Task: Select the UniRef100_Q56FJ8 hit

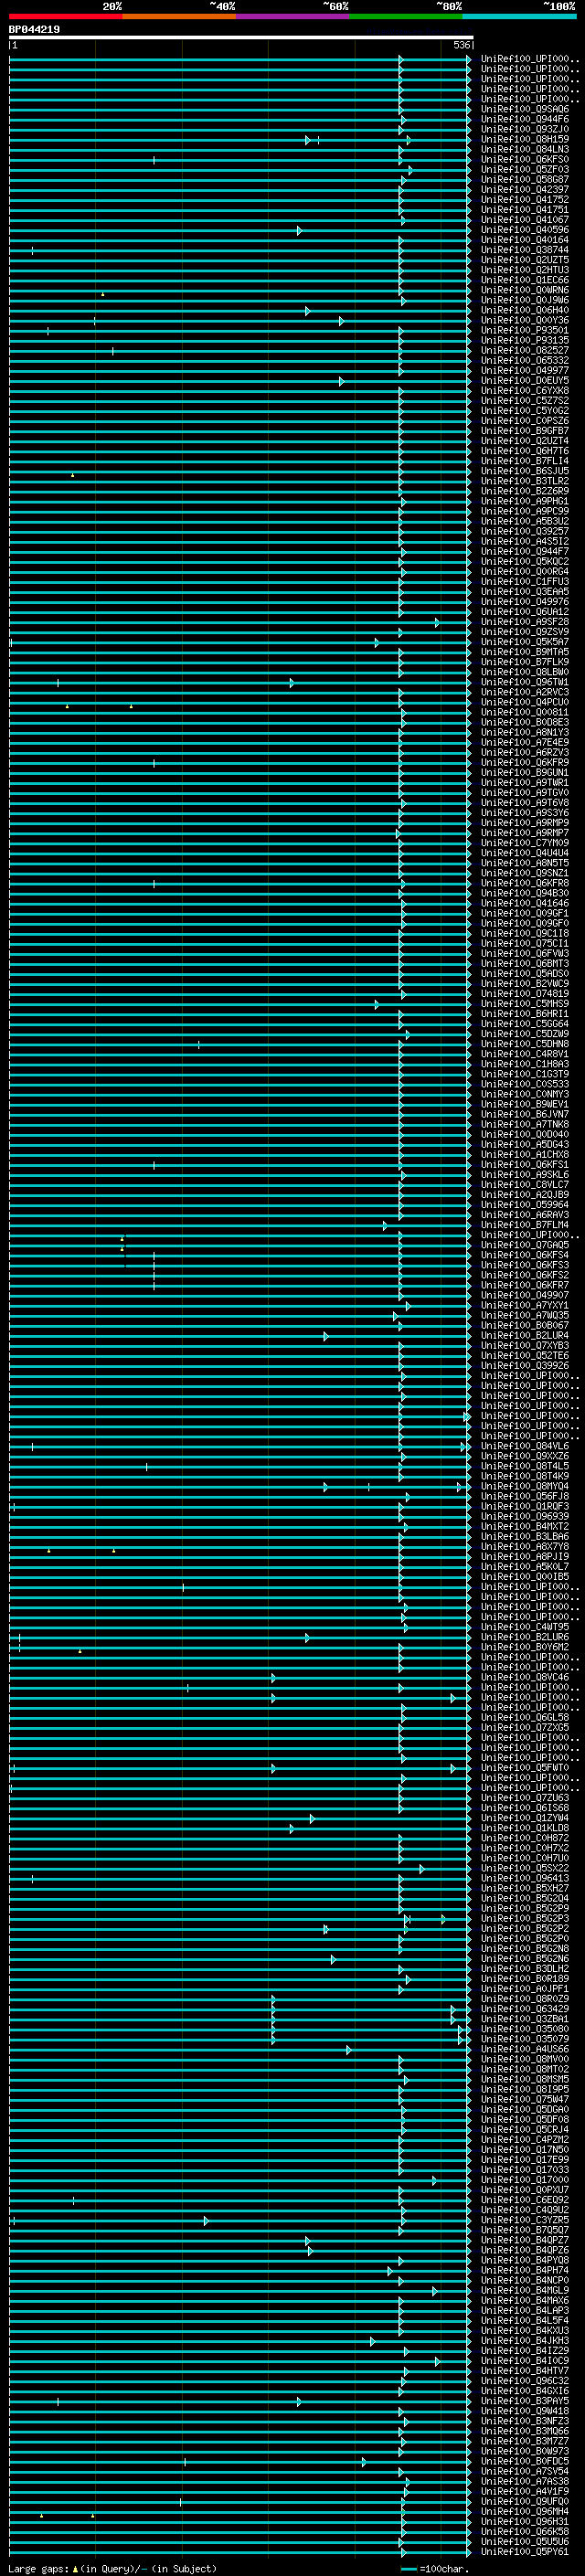Action: tap(525, 1496)
